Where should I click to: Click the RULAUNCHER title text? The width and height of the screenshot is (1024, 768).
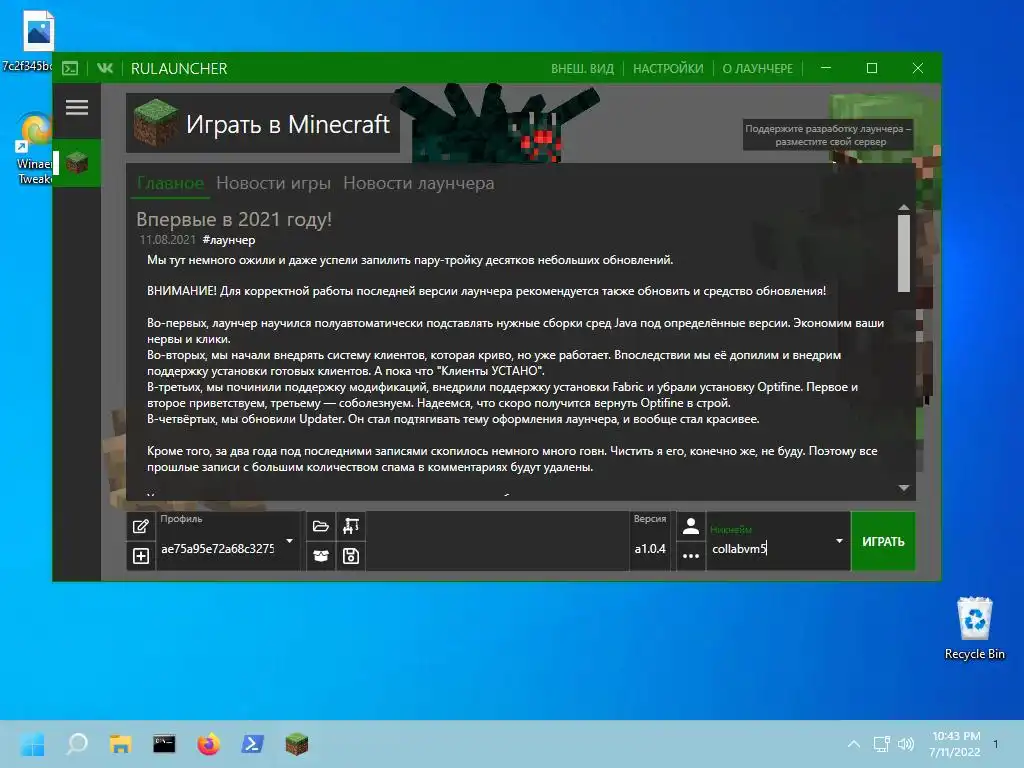pos(179,69)
